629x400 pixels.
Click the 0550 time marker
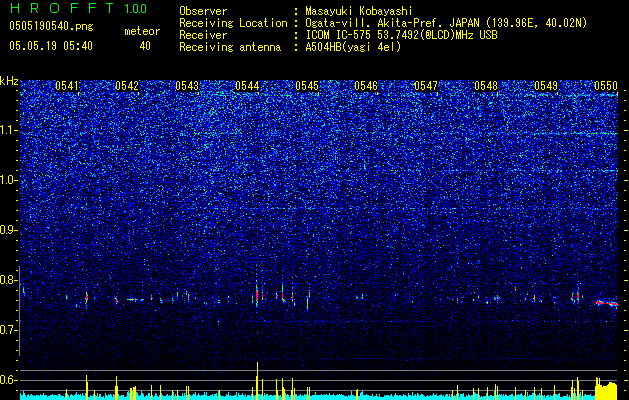click(x=606, y=86)
